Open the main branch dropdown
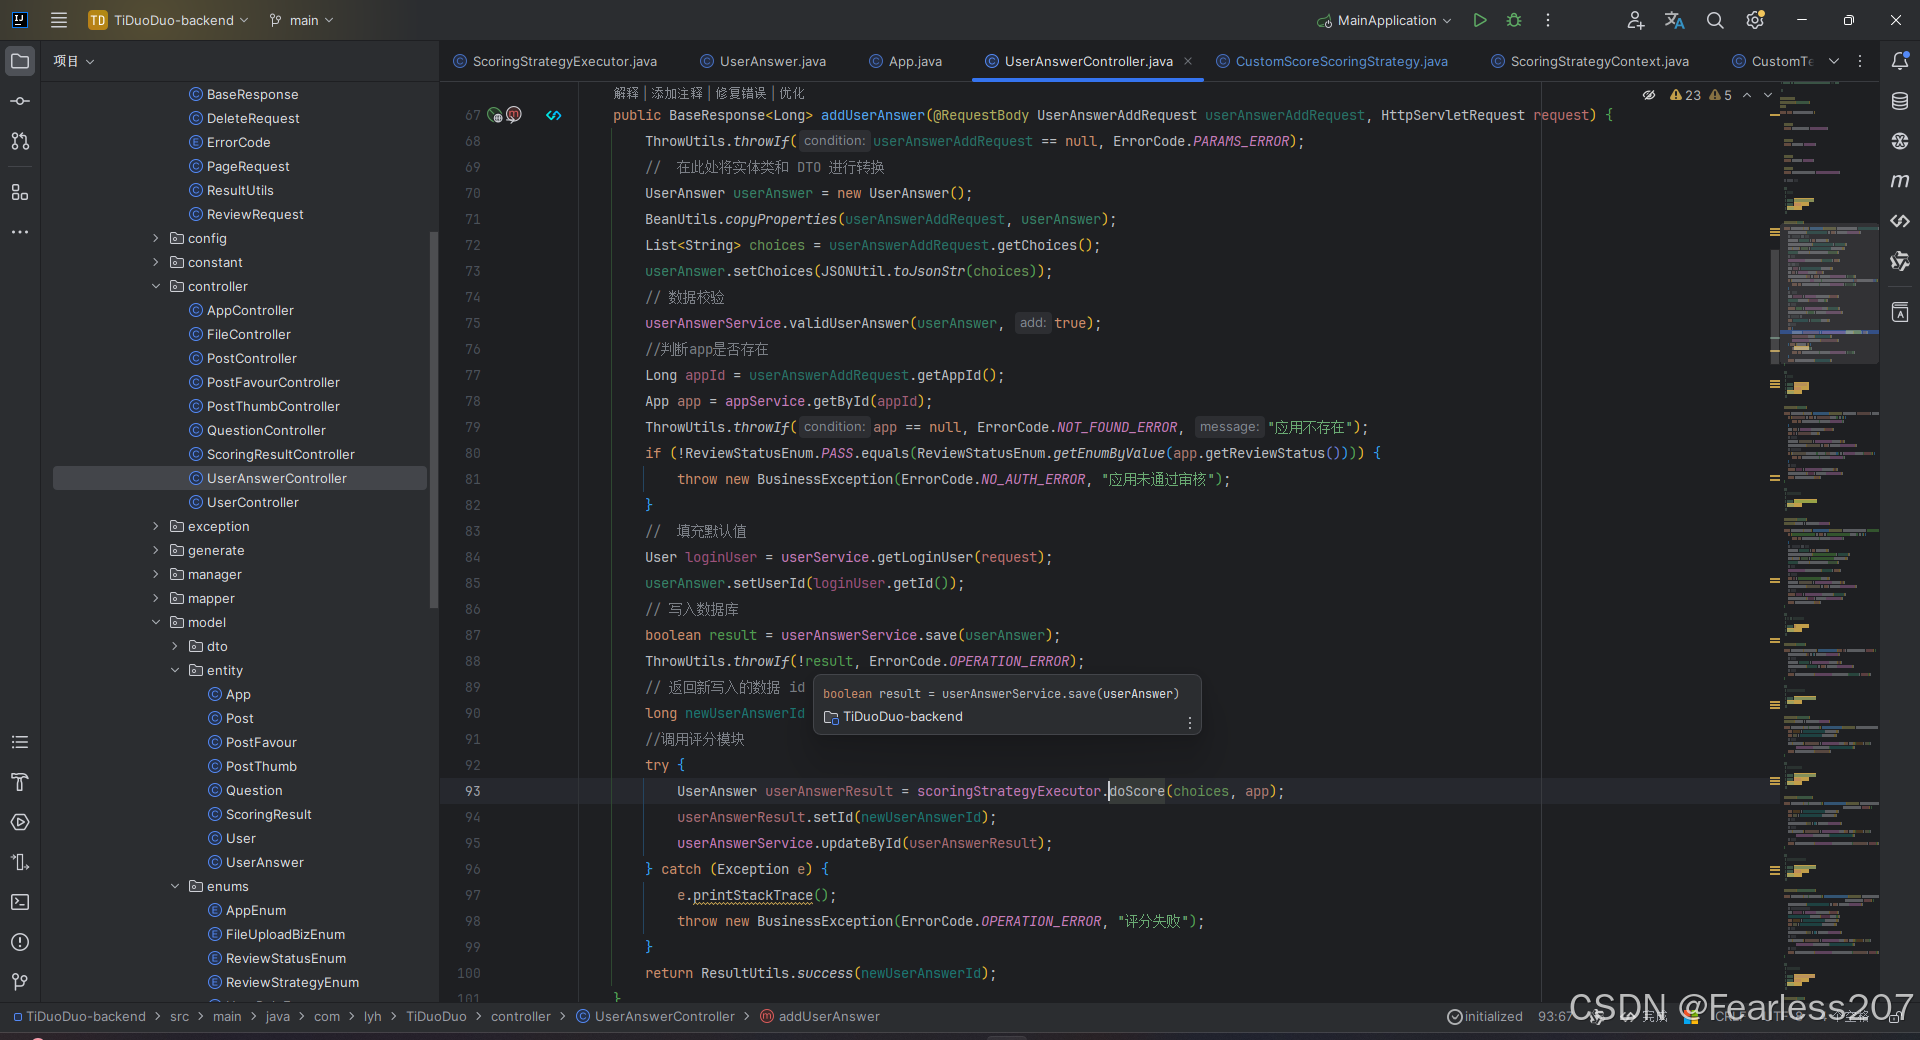The image size is (1920, 1040). [301, 20]
